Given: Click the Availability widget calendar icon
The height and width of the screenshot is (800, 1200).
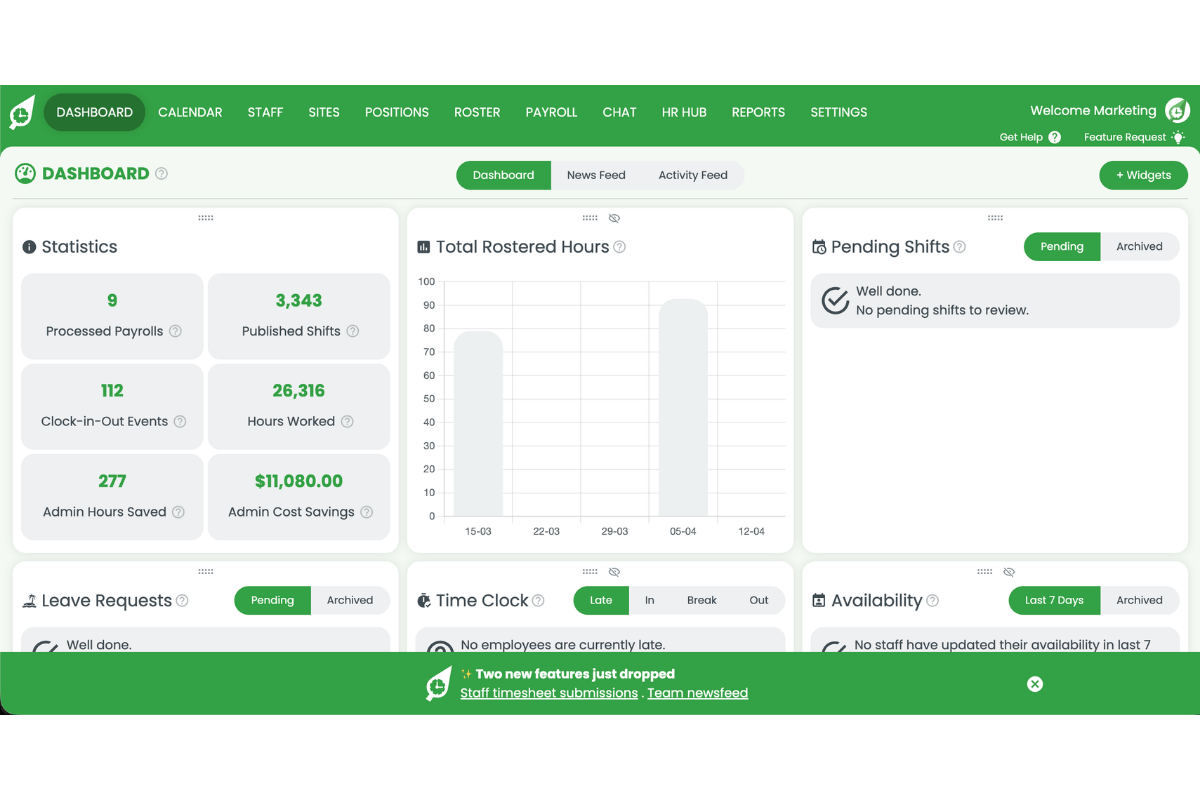Looking at the screenshot, I should (x=821, y=600).
